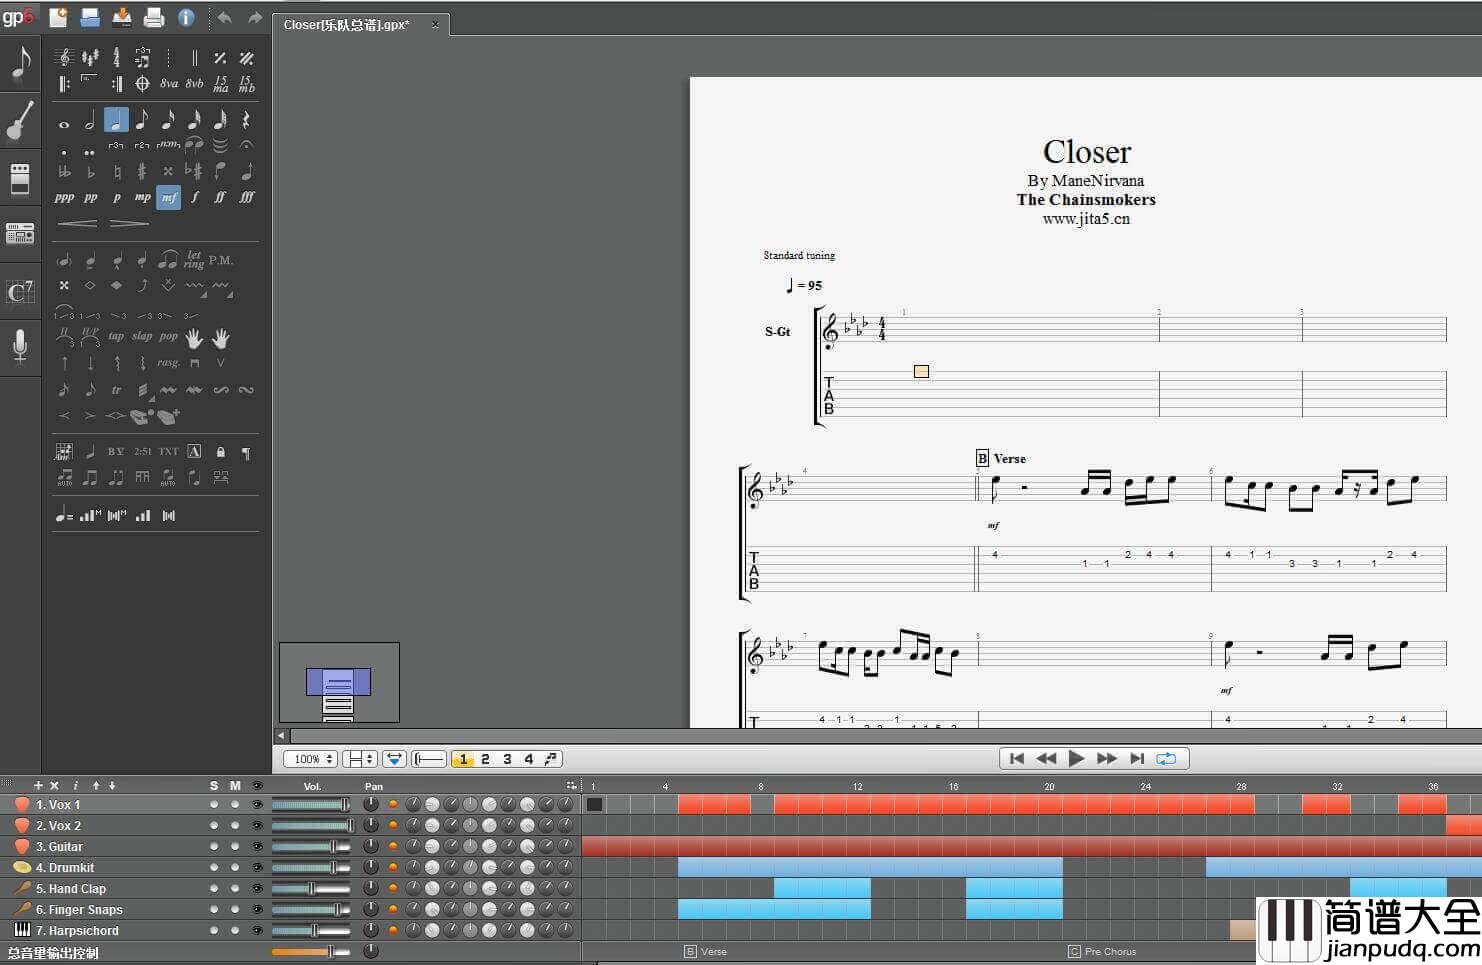
Task: Open the 100% zoom dropdown
Action: click(310, 759)
